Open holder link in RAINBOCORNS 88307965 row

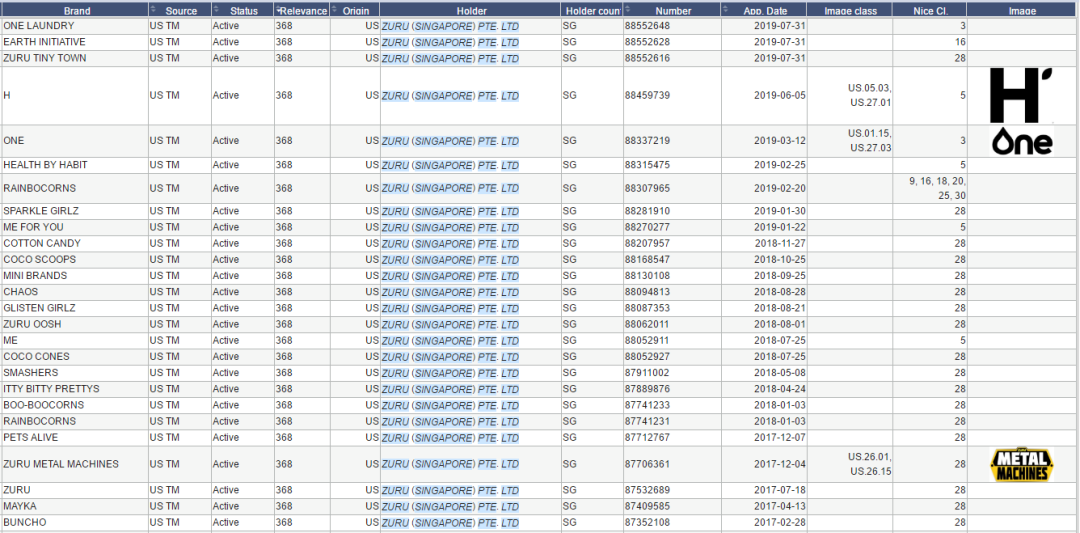450,188
